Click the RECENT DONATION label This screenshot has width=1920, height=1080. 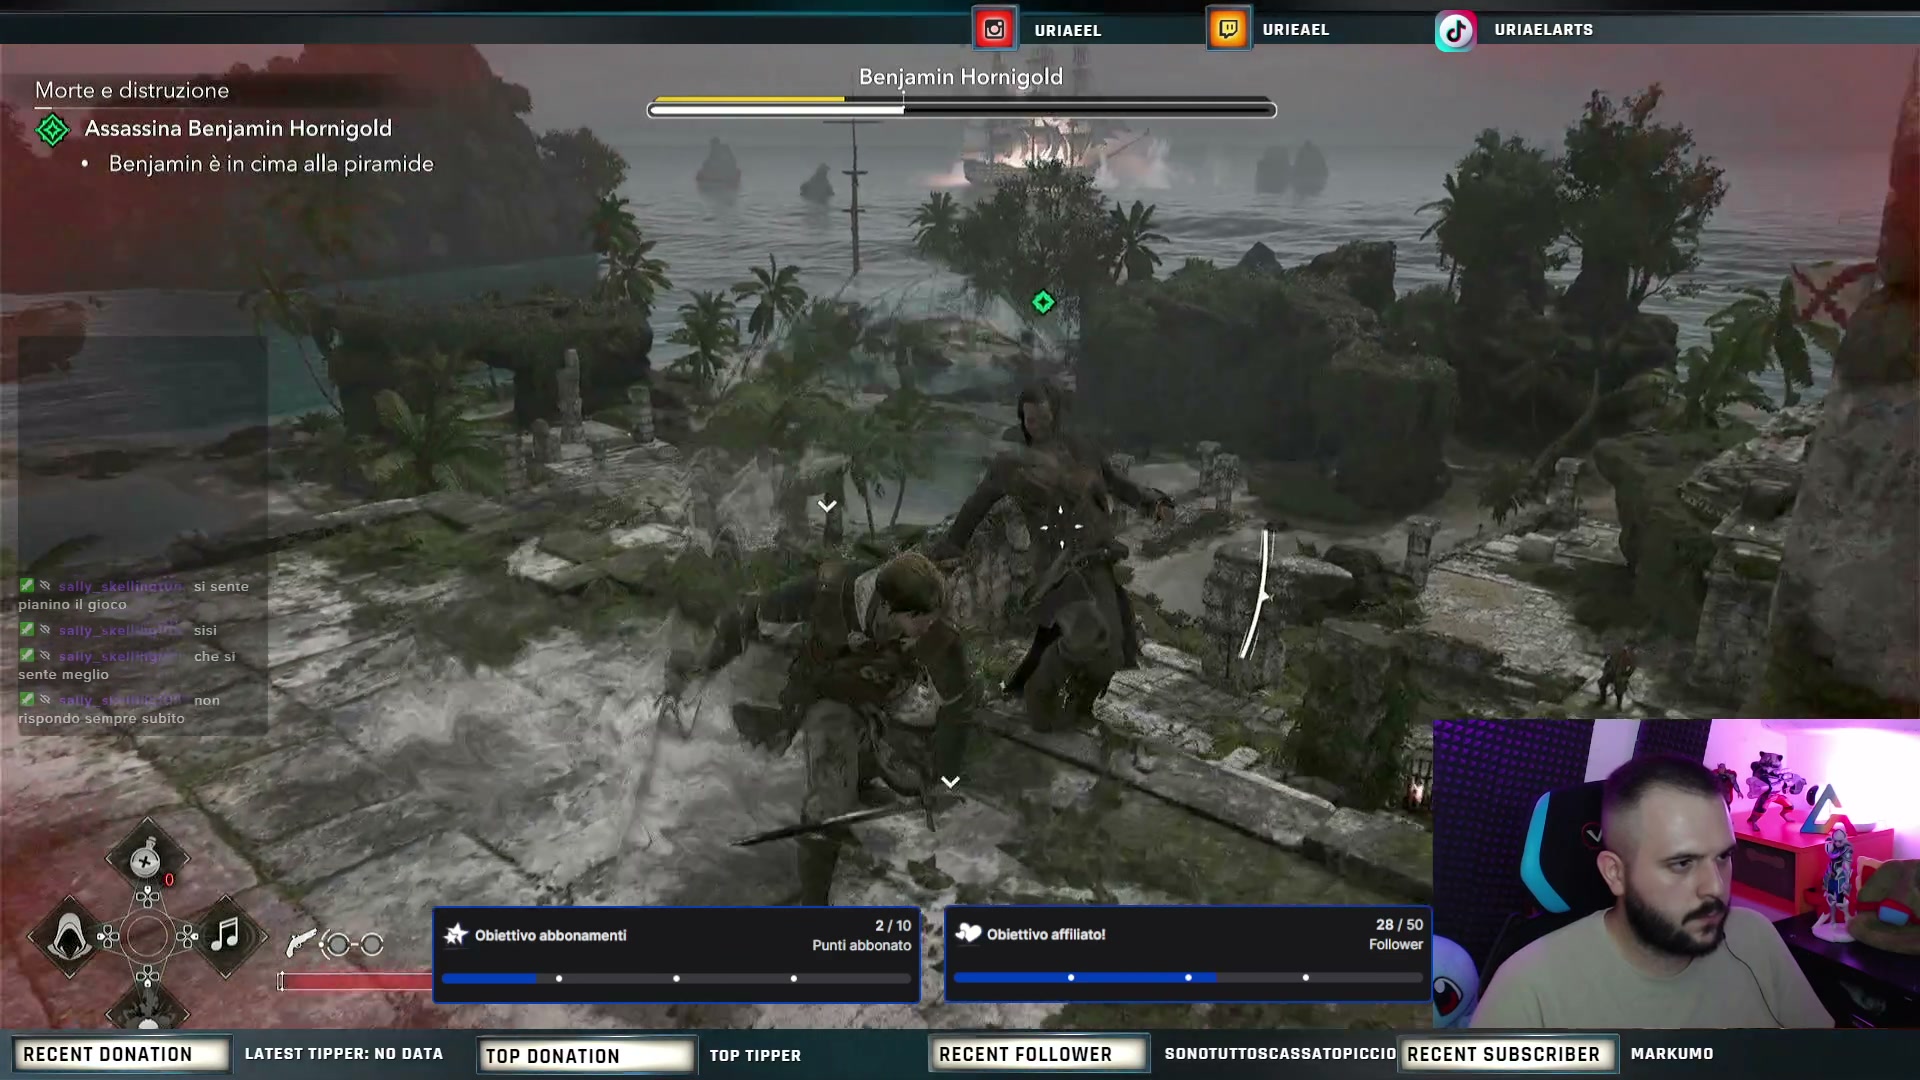120,1054
